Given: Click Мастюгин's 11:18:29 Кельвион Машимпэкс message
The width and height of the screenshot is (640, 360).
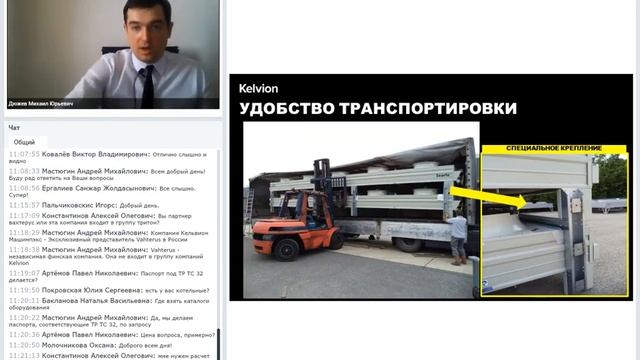Looking at the screenshot, I should (109, 236).
